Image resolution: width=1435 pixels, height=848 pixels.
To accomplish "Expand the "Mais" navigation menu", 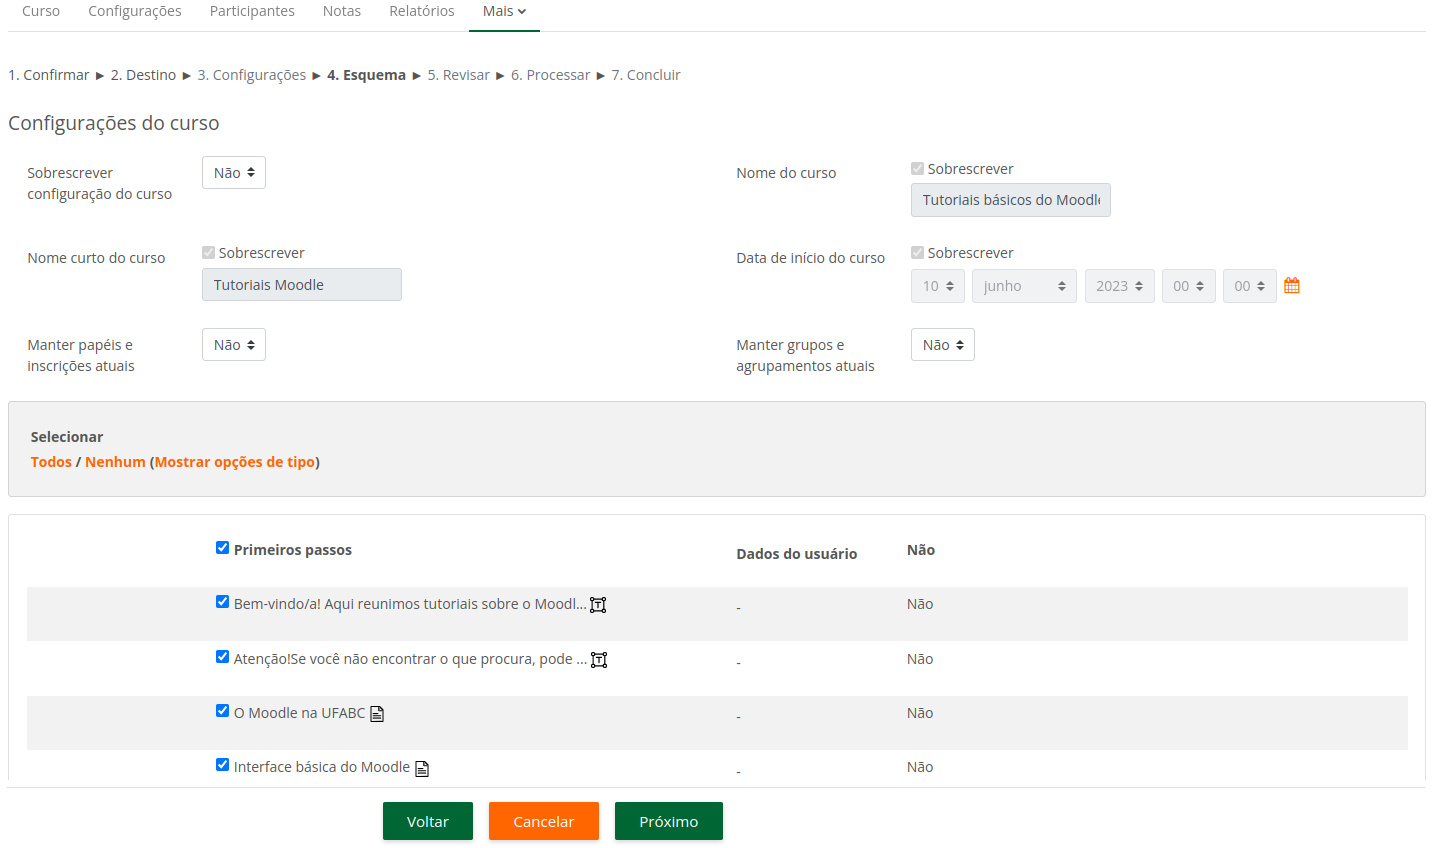I will [x=503, y=11].
